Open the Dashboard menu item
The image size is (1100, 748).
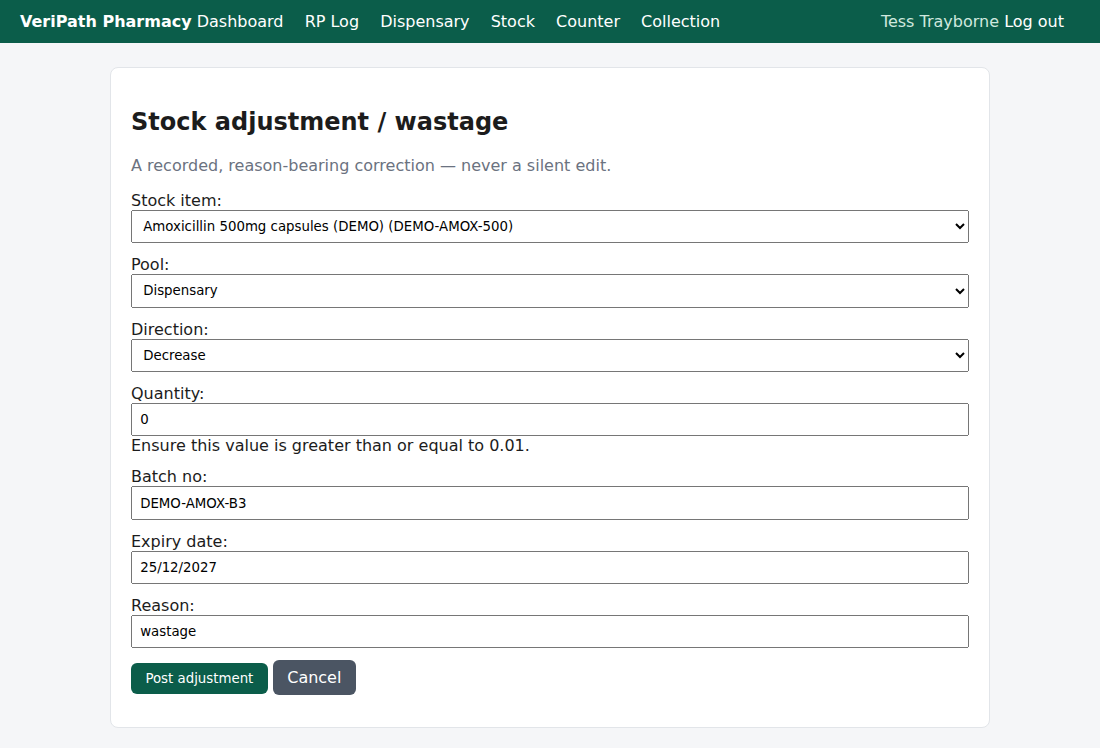240,21
